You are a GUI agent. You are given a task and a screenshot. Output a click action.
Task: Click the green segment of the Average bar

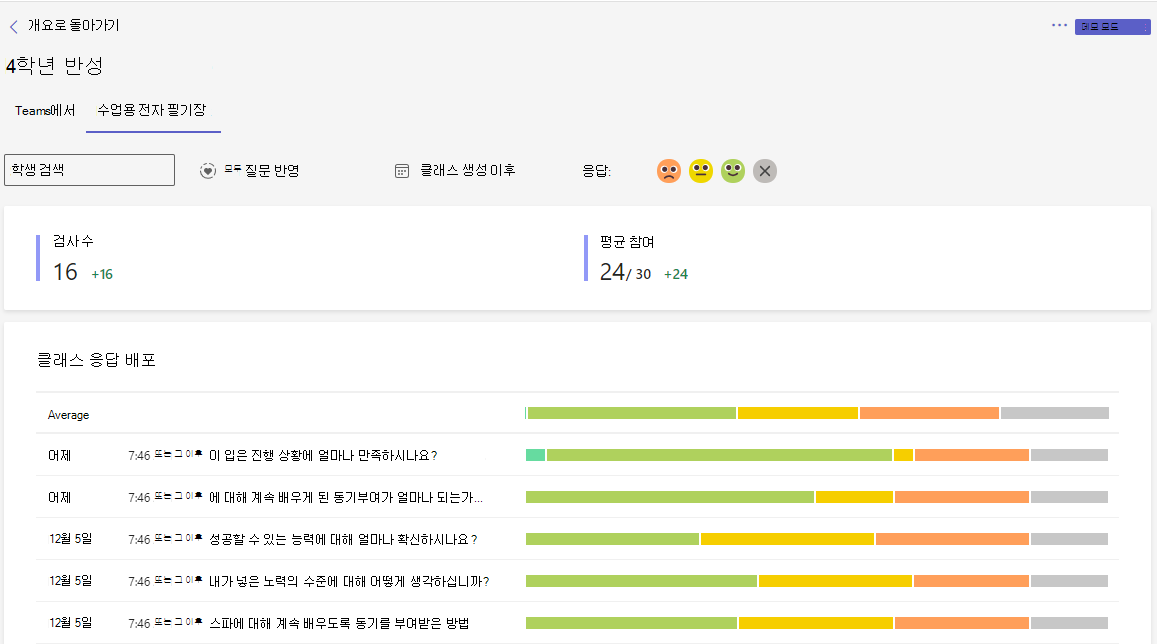pyautogui.click(x=632, y=413)
